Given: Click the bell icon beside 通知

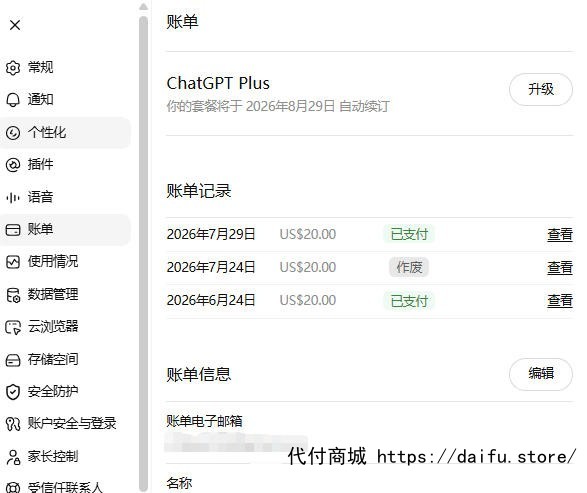Looking at the screenshot, I should 13,100.
